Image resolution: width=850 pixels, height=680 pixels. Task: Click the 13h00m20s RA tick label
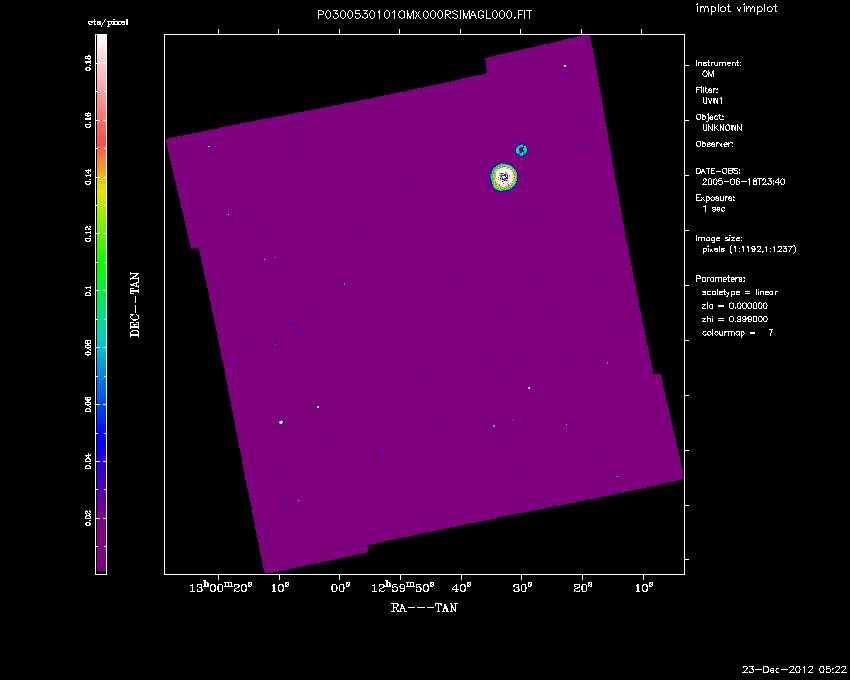221,587
